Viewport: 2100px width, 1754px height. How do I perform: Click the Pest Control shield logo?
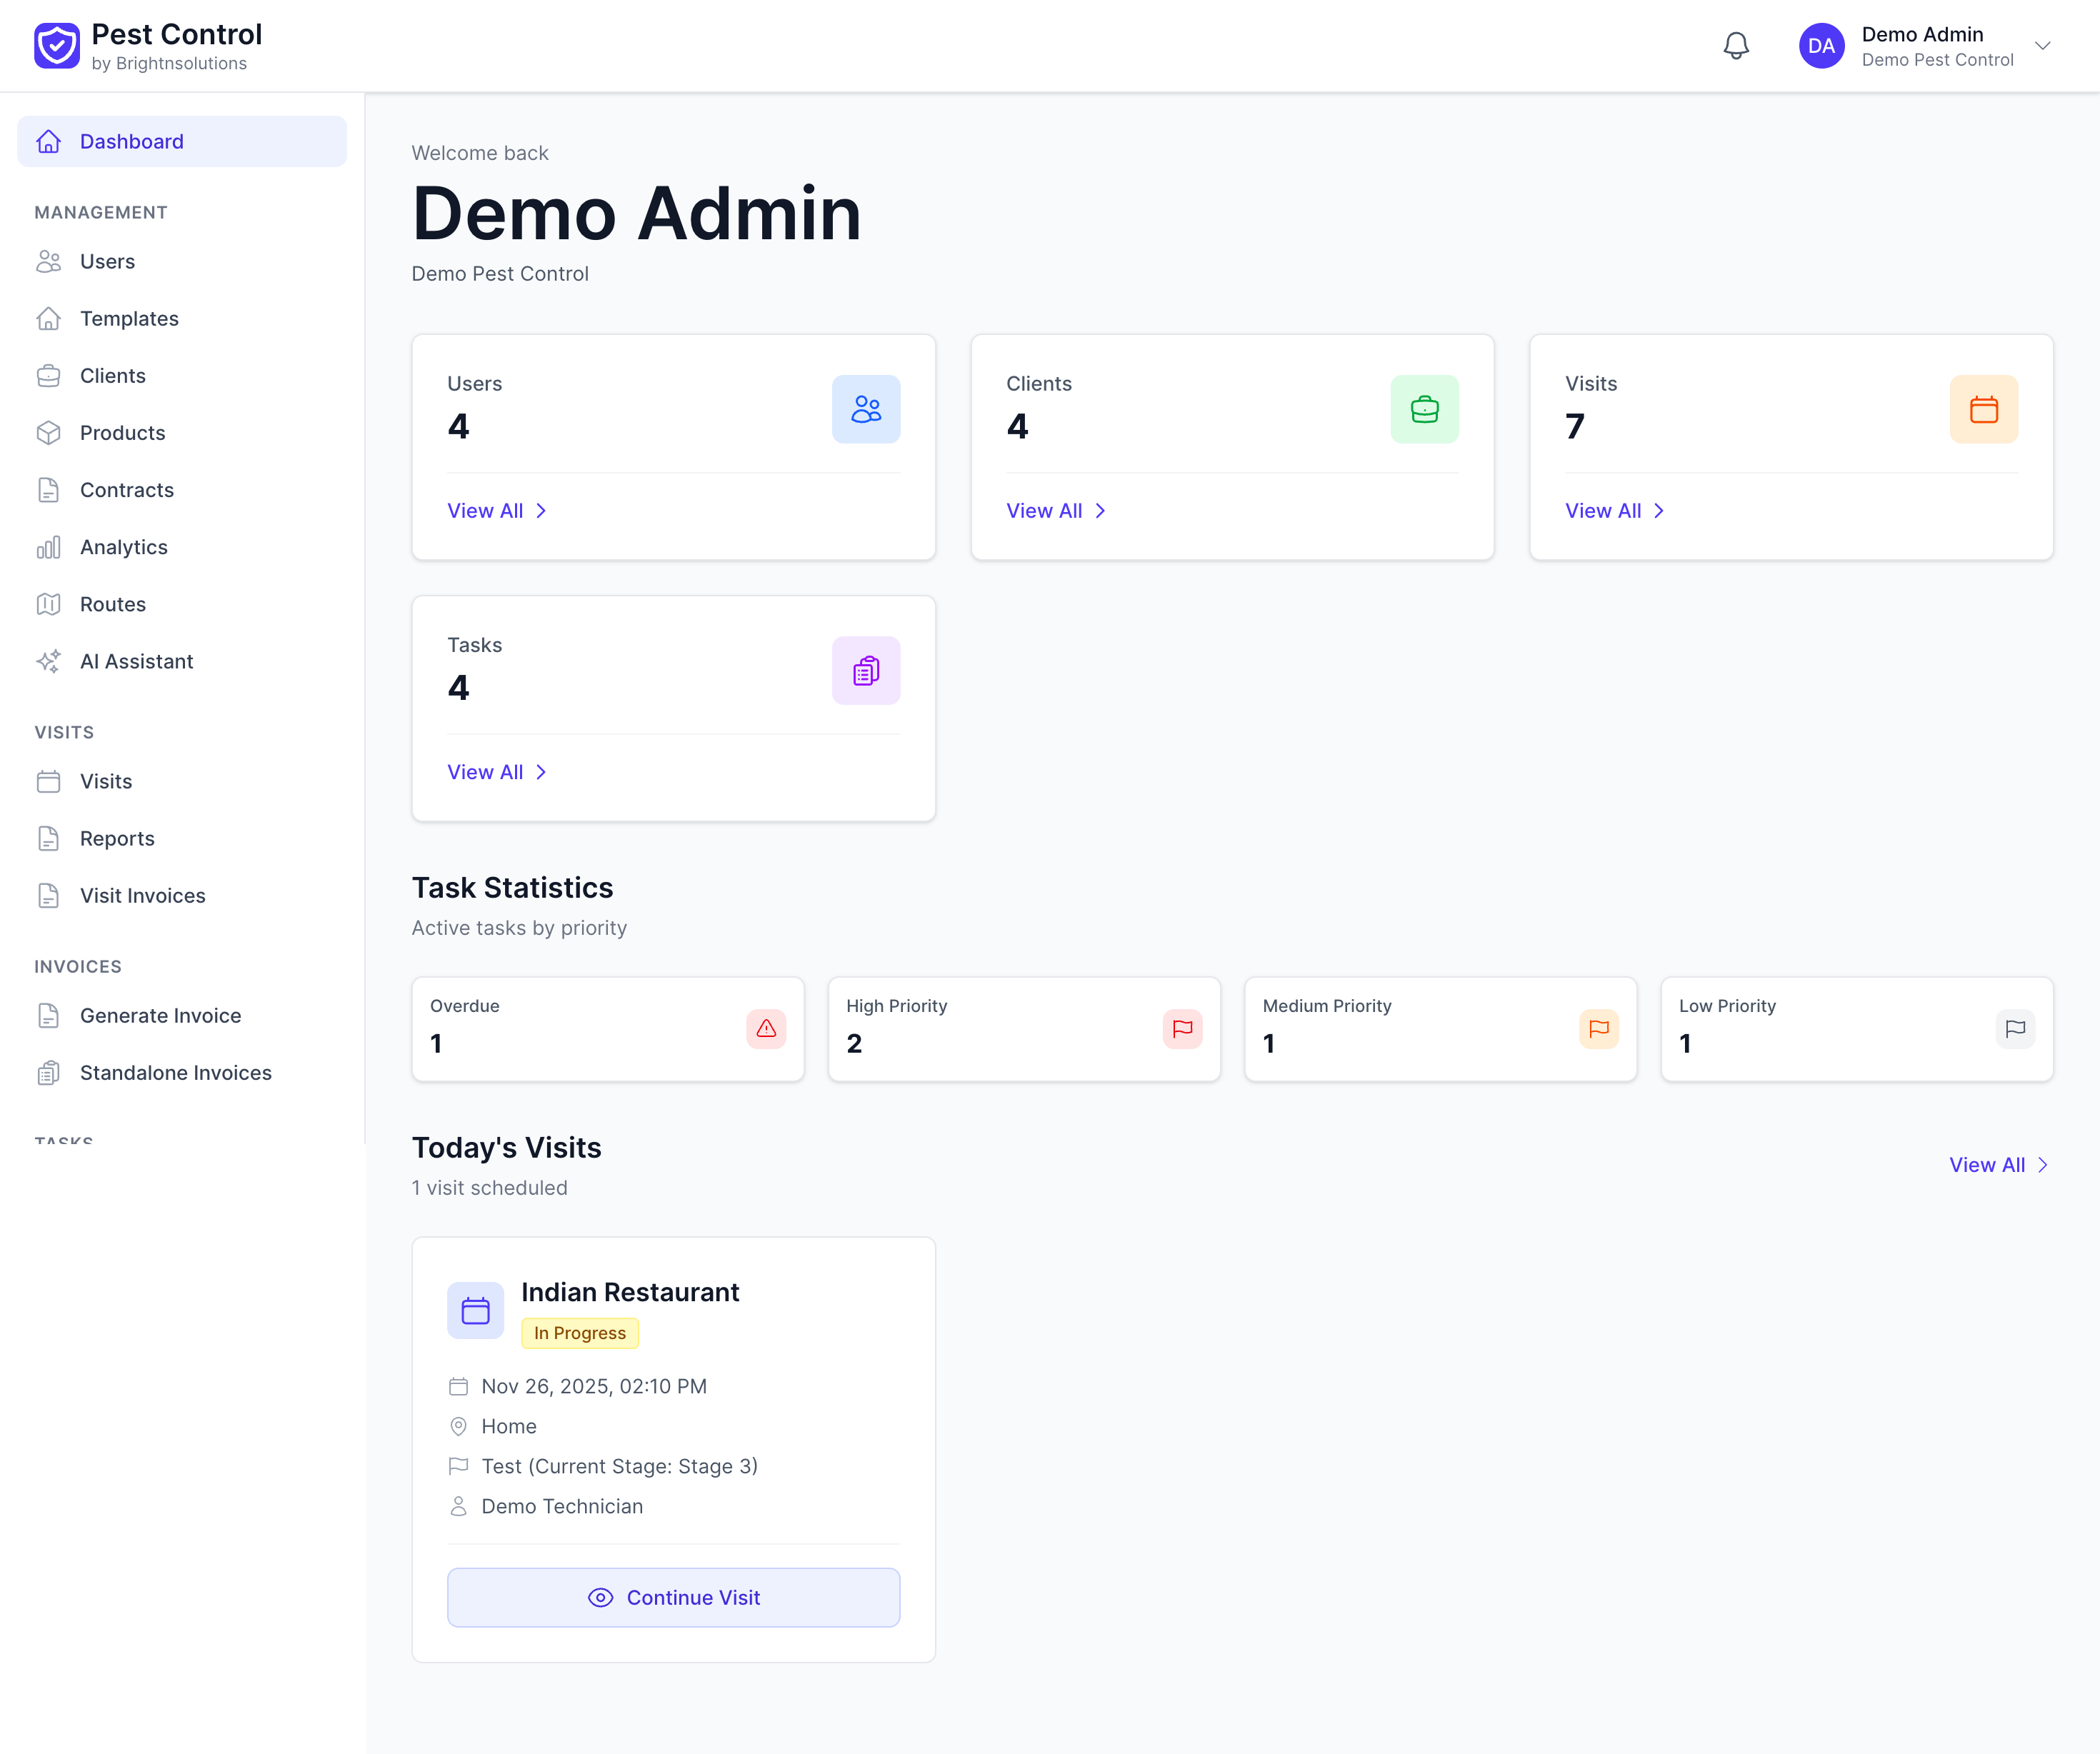pyautogui.click(x=57, y=46)
